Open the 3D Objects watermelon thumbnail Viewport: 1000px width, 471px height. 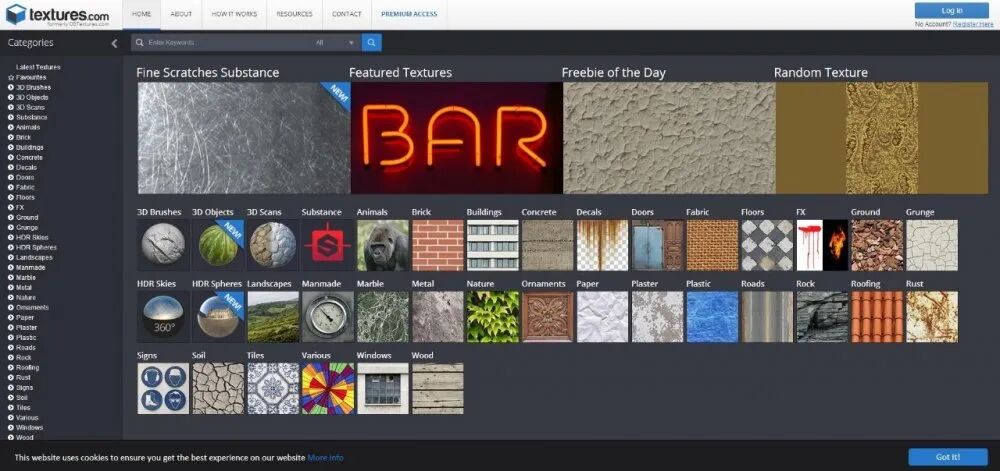pos(218,245)
